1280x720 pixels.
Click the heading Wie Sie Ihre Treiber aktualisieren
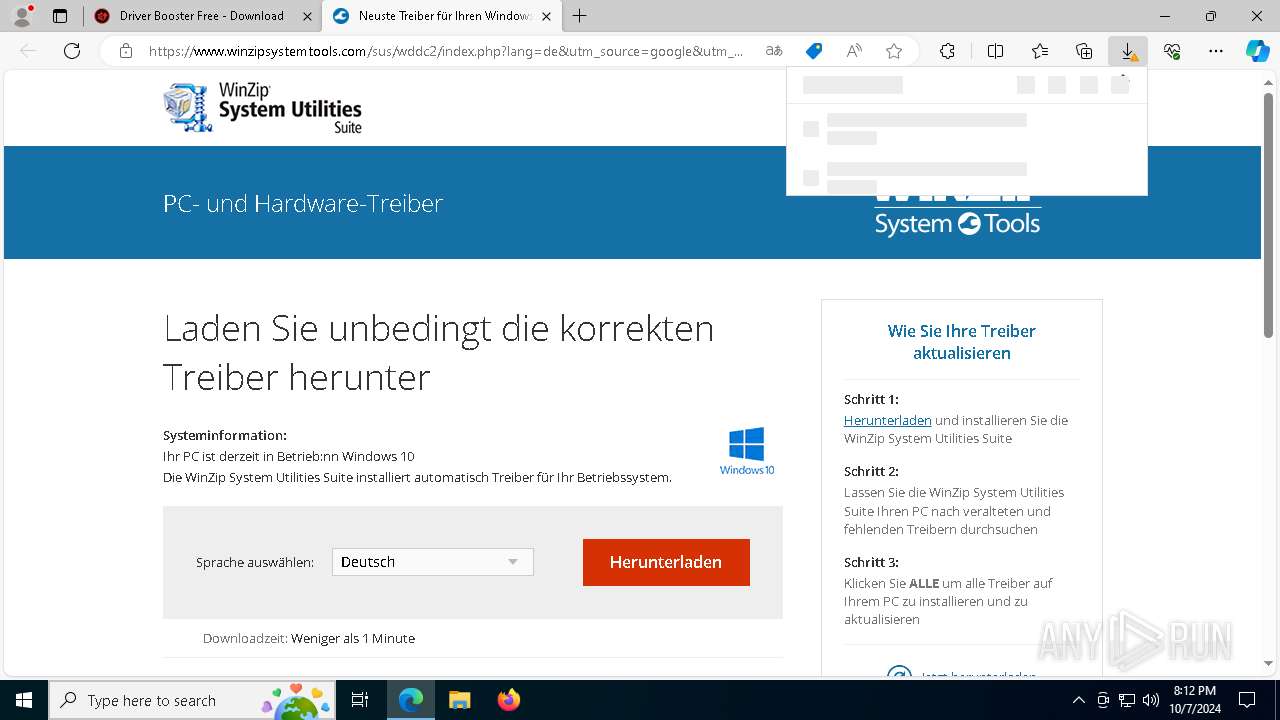tap(962, 342)
